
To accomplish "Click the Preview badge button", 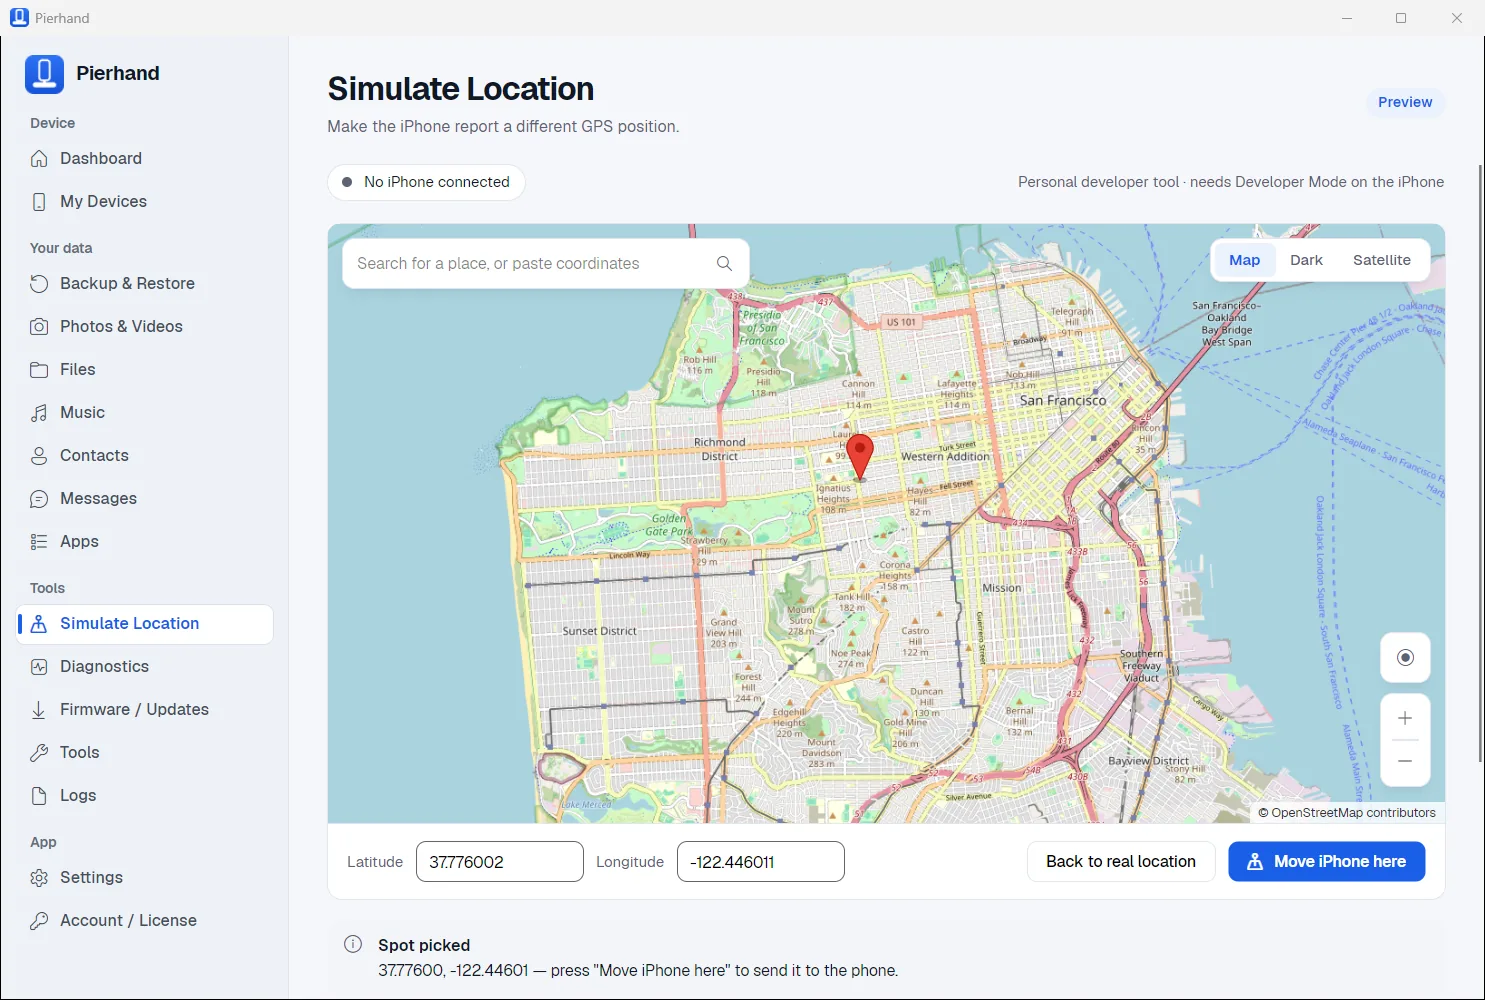I will coord(1405,102).
